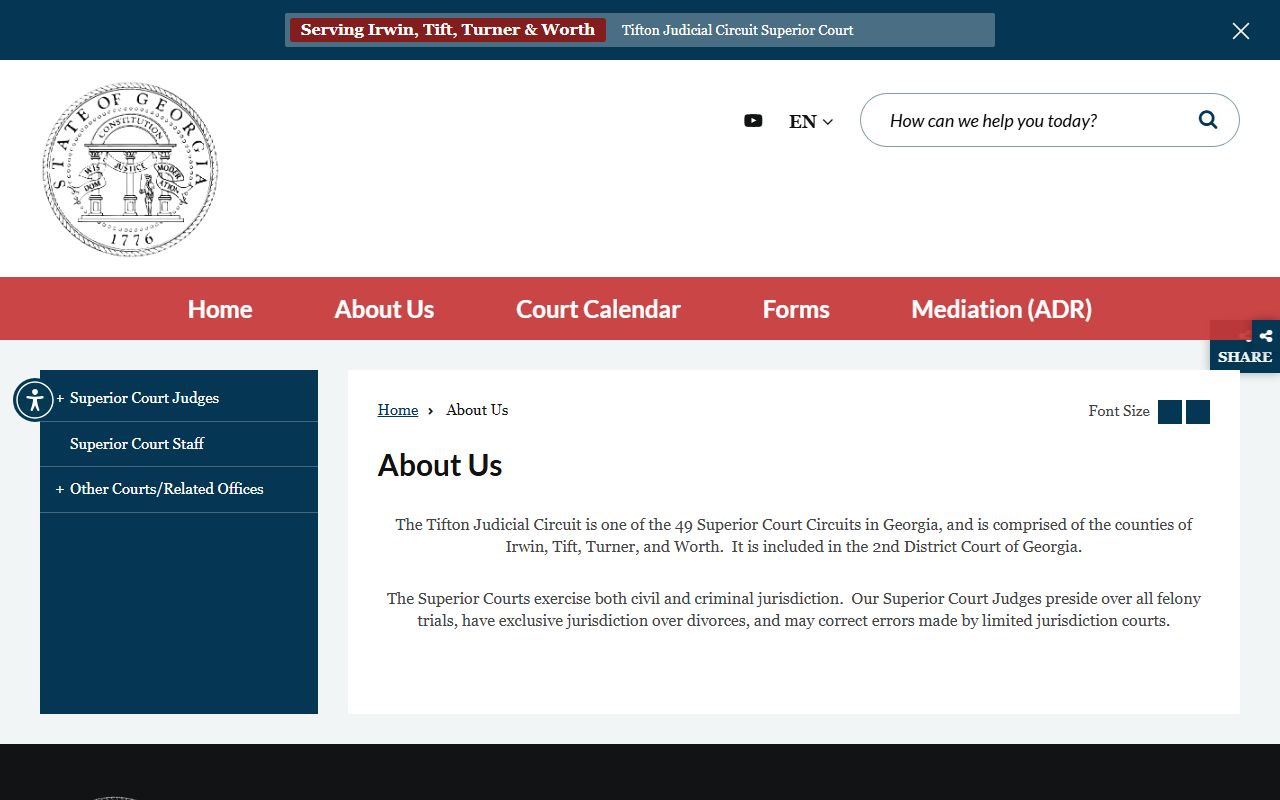This screenshot has height=800, width=1280.
Task: Open the About Us menu item
Action: [x=384, y=309]
